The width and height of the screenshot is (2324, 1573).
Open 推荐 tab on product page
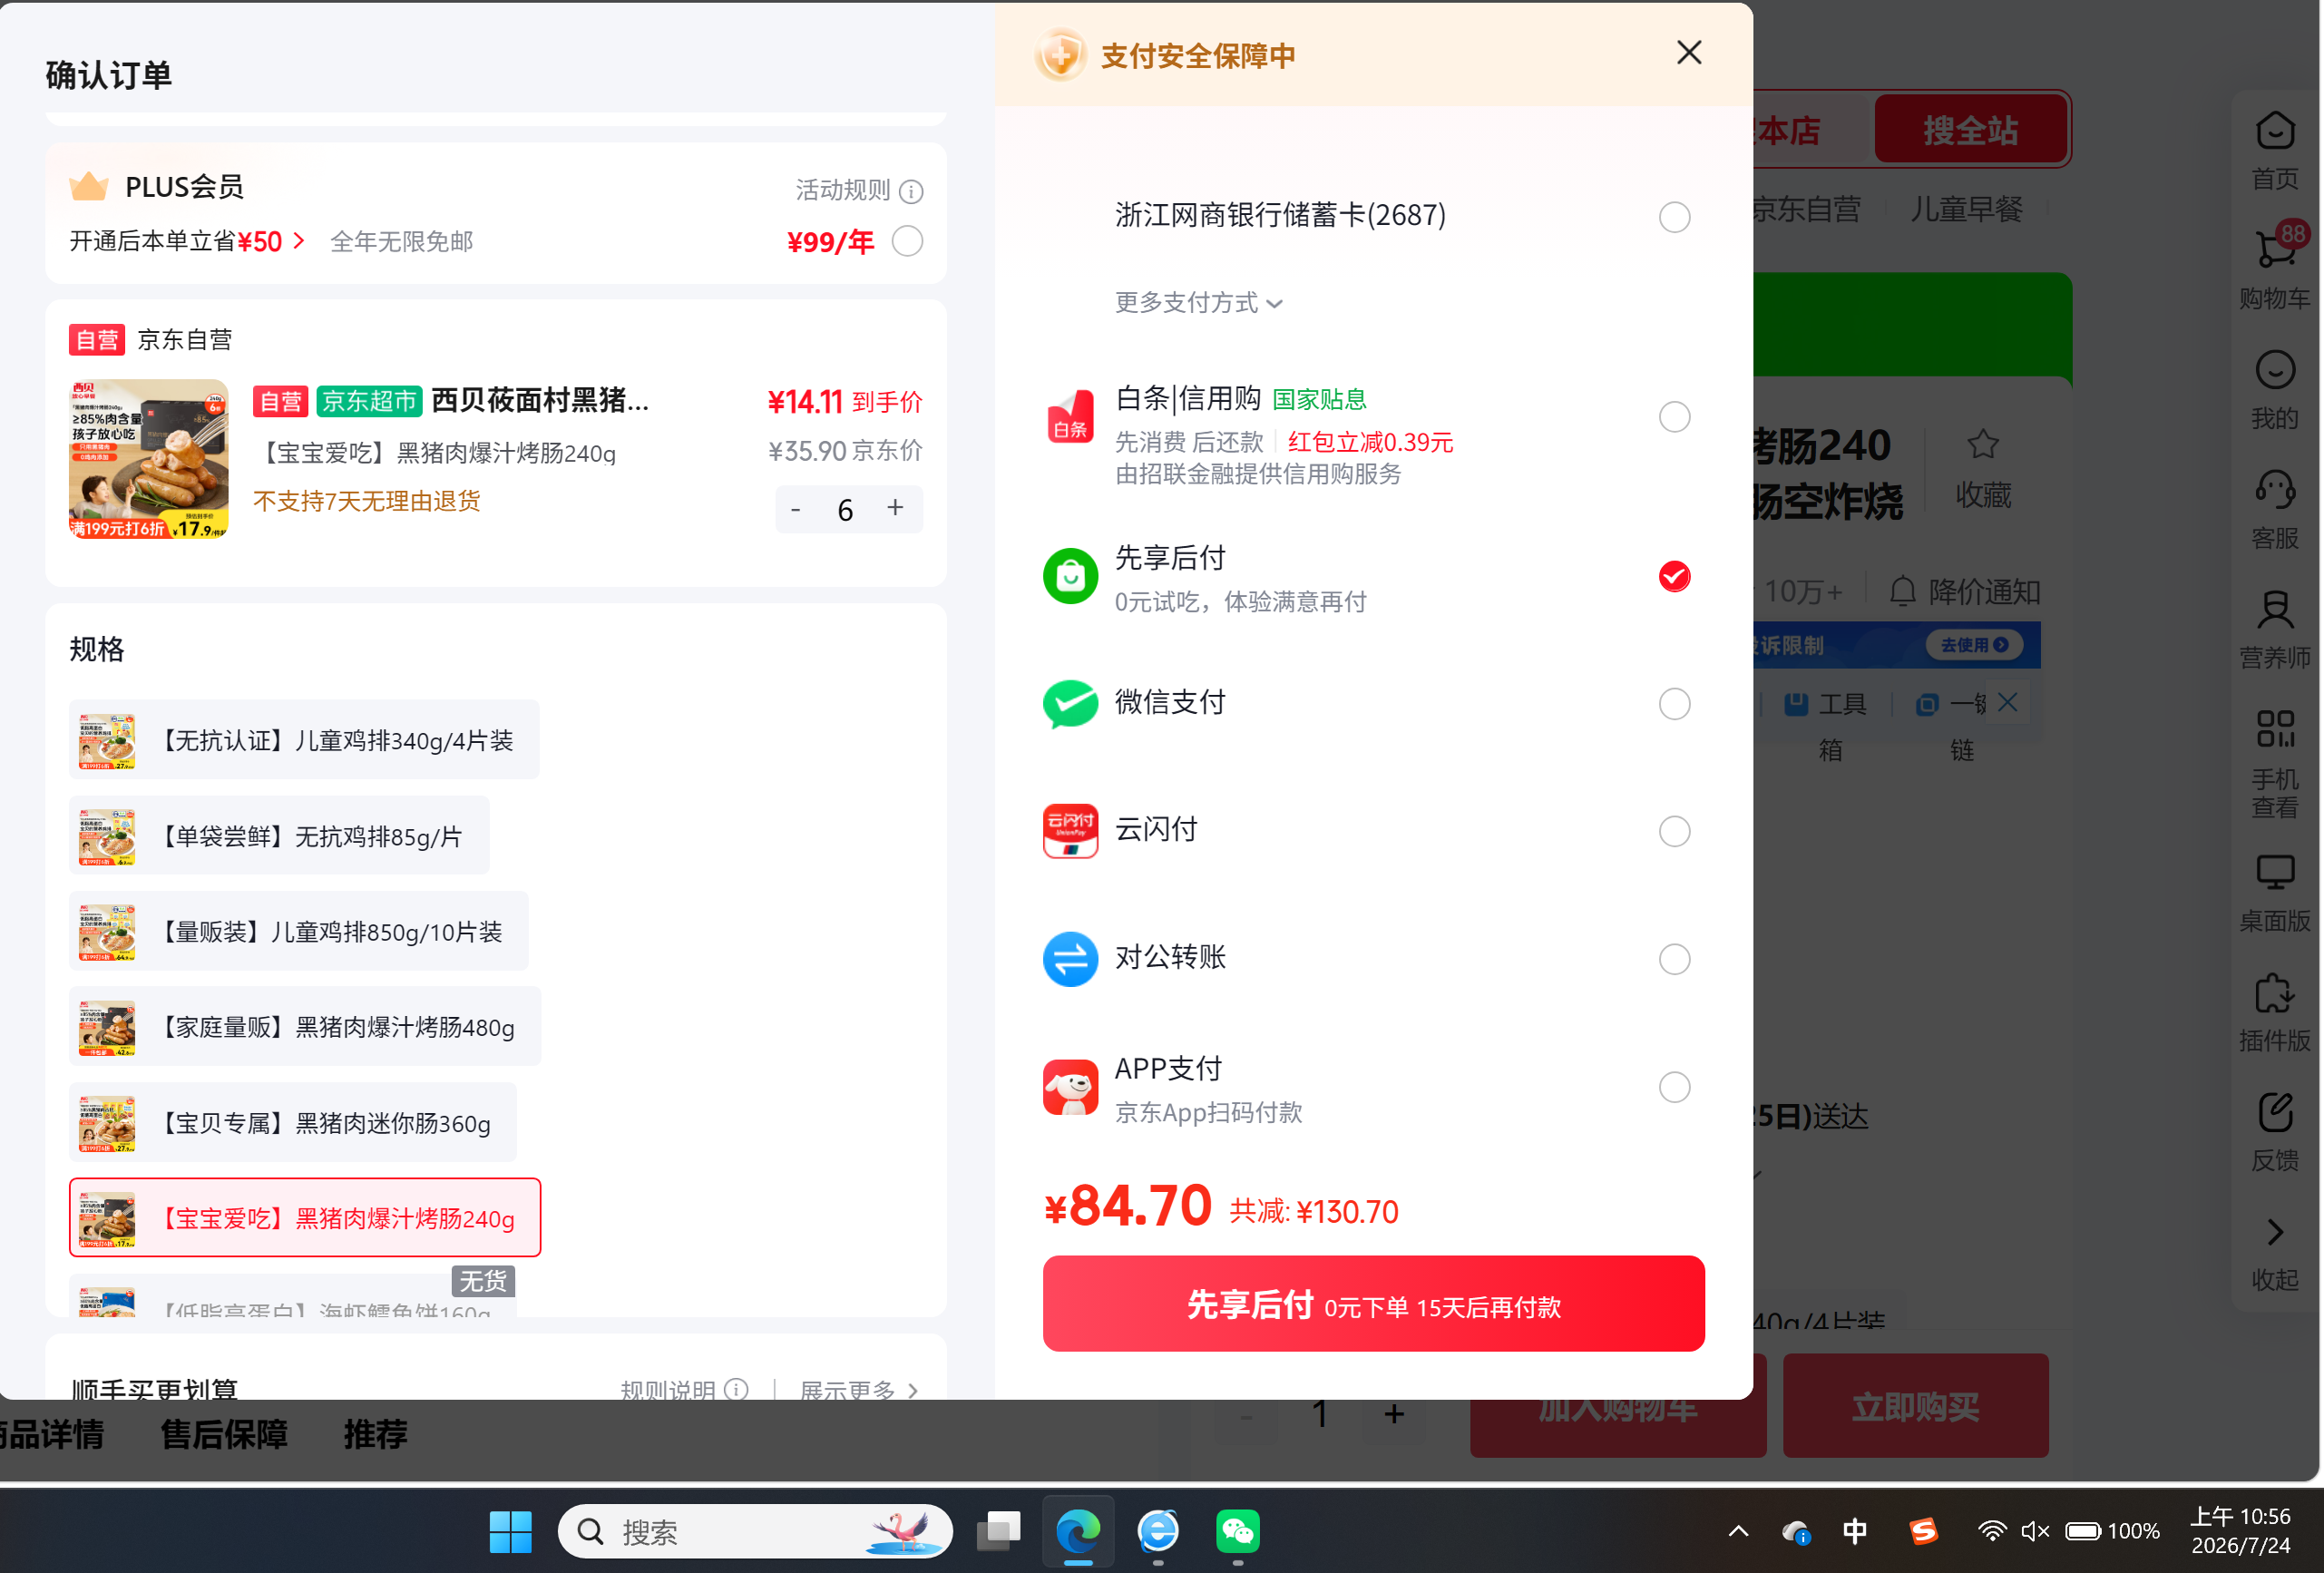(x=376, y=1434)
